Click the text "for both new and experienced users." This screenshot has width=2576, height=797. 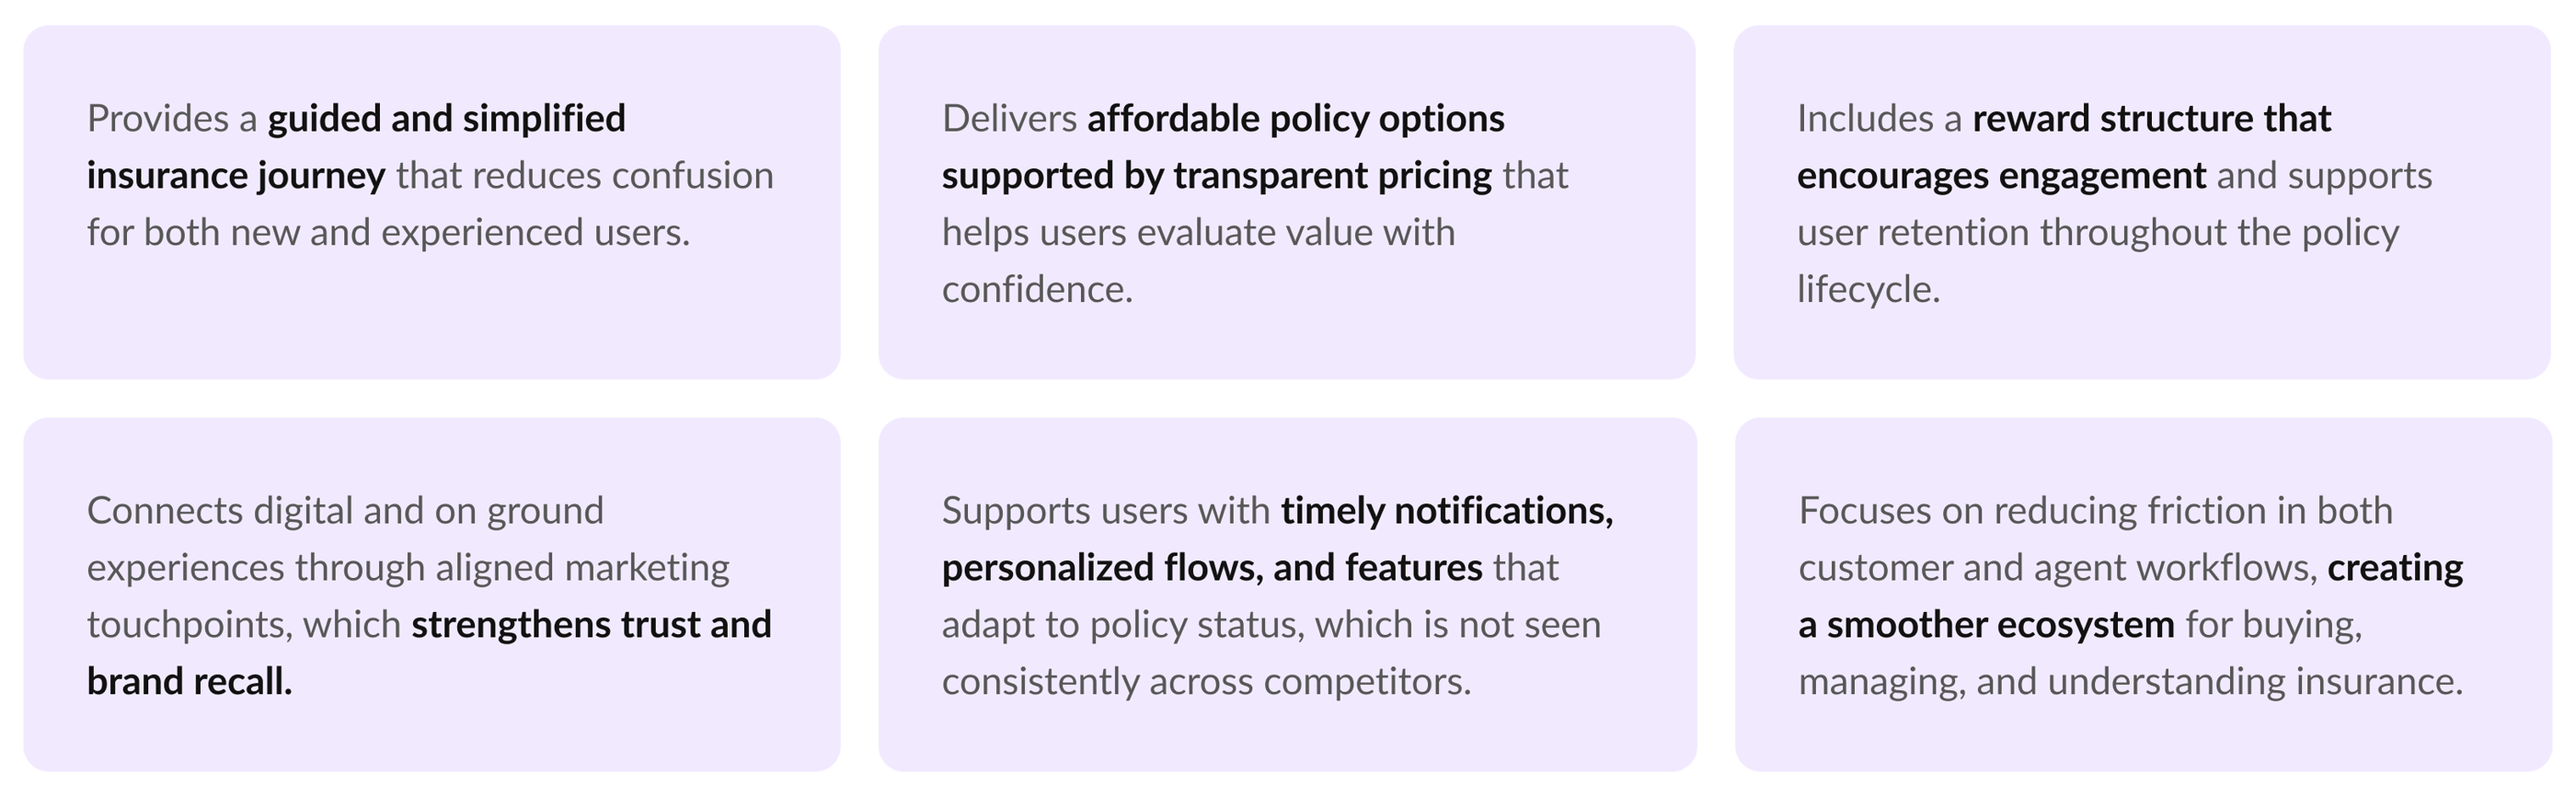coord(388,233)
